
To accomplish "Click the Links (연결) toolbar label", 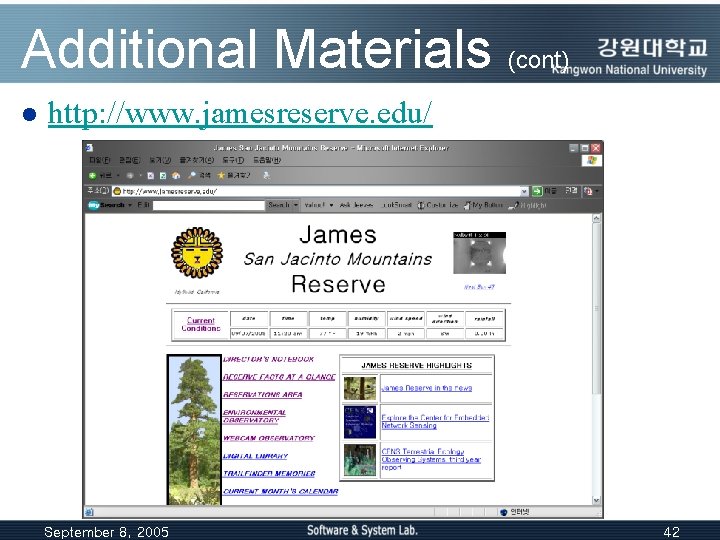I will point(571,191).
